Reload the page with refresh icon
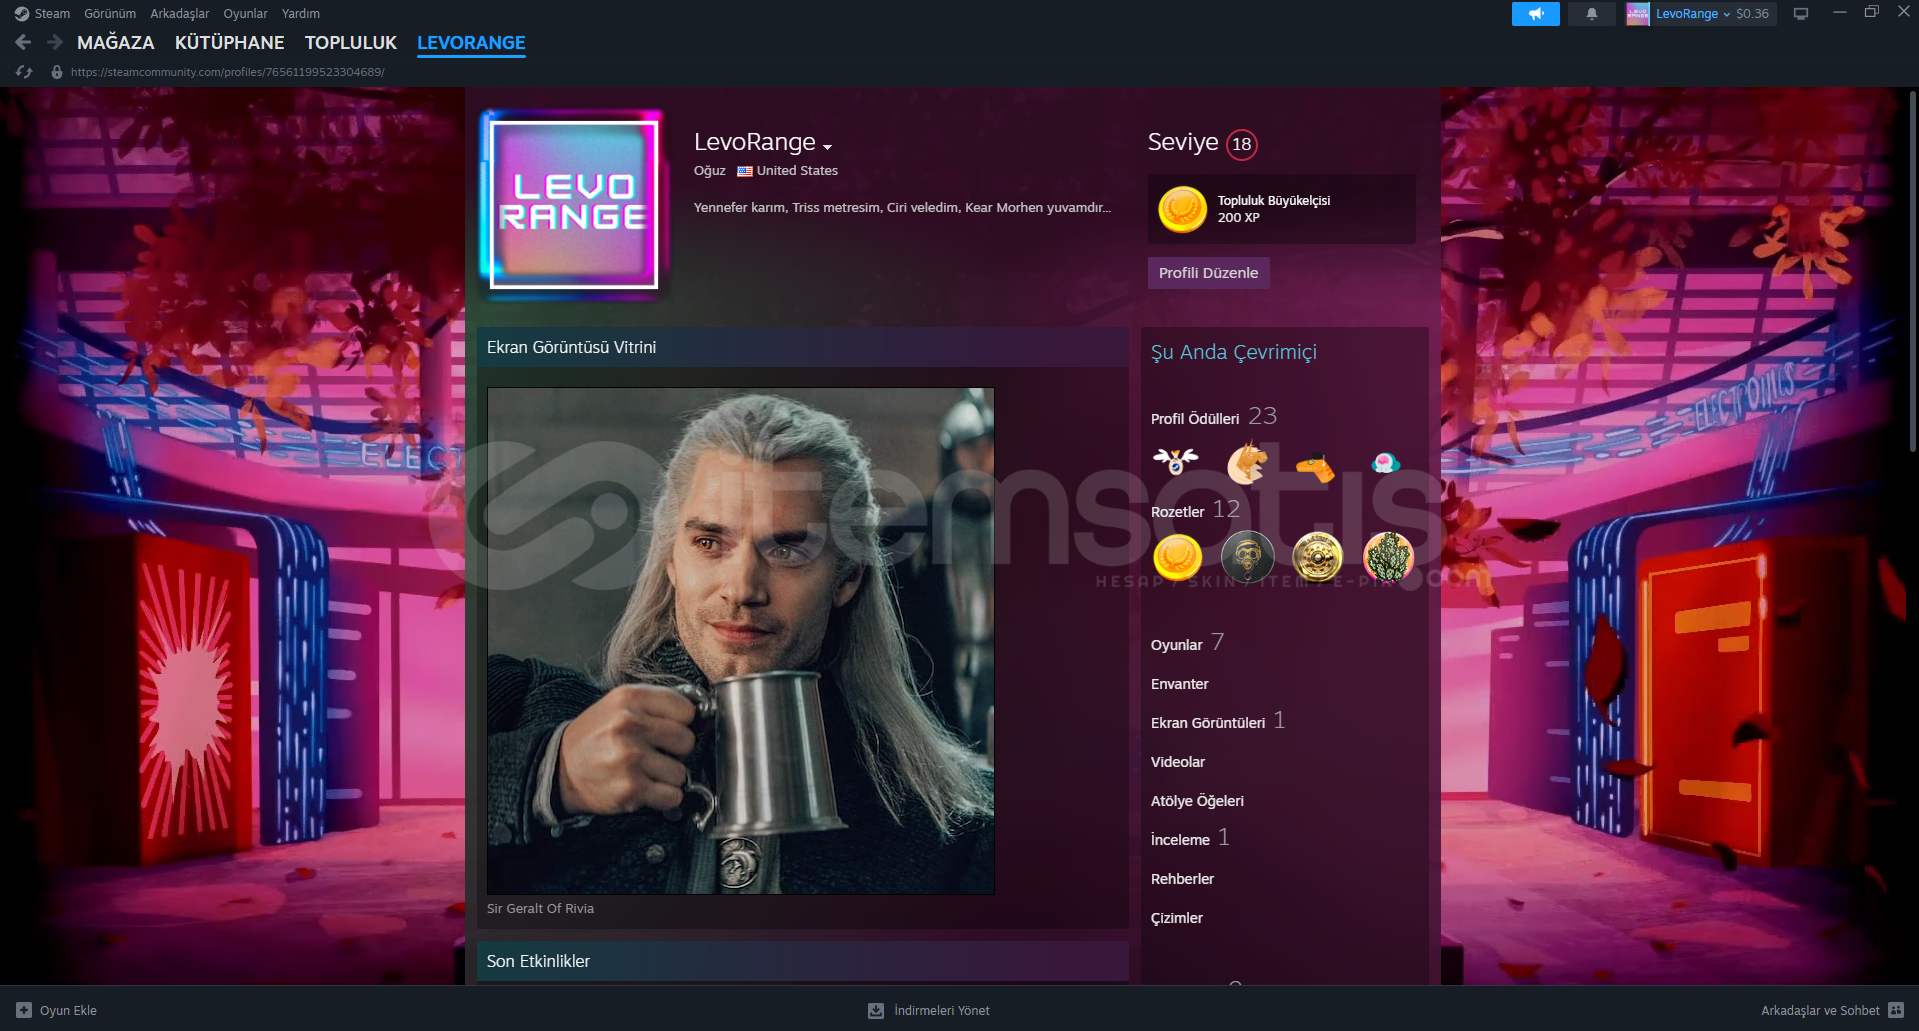 tap(25, 72)
